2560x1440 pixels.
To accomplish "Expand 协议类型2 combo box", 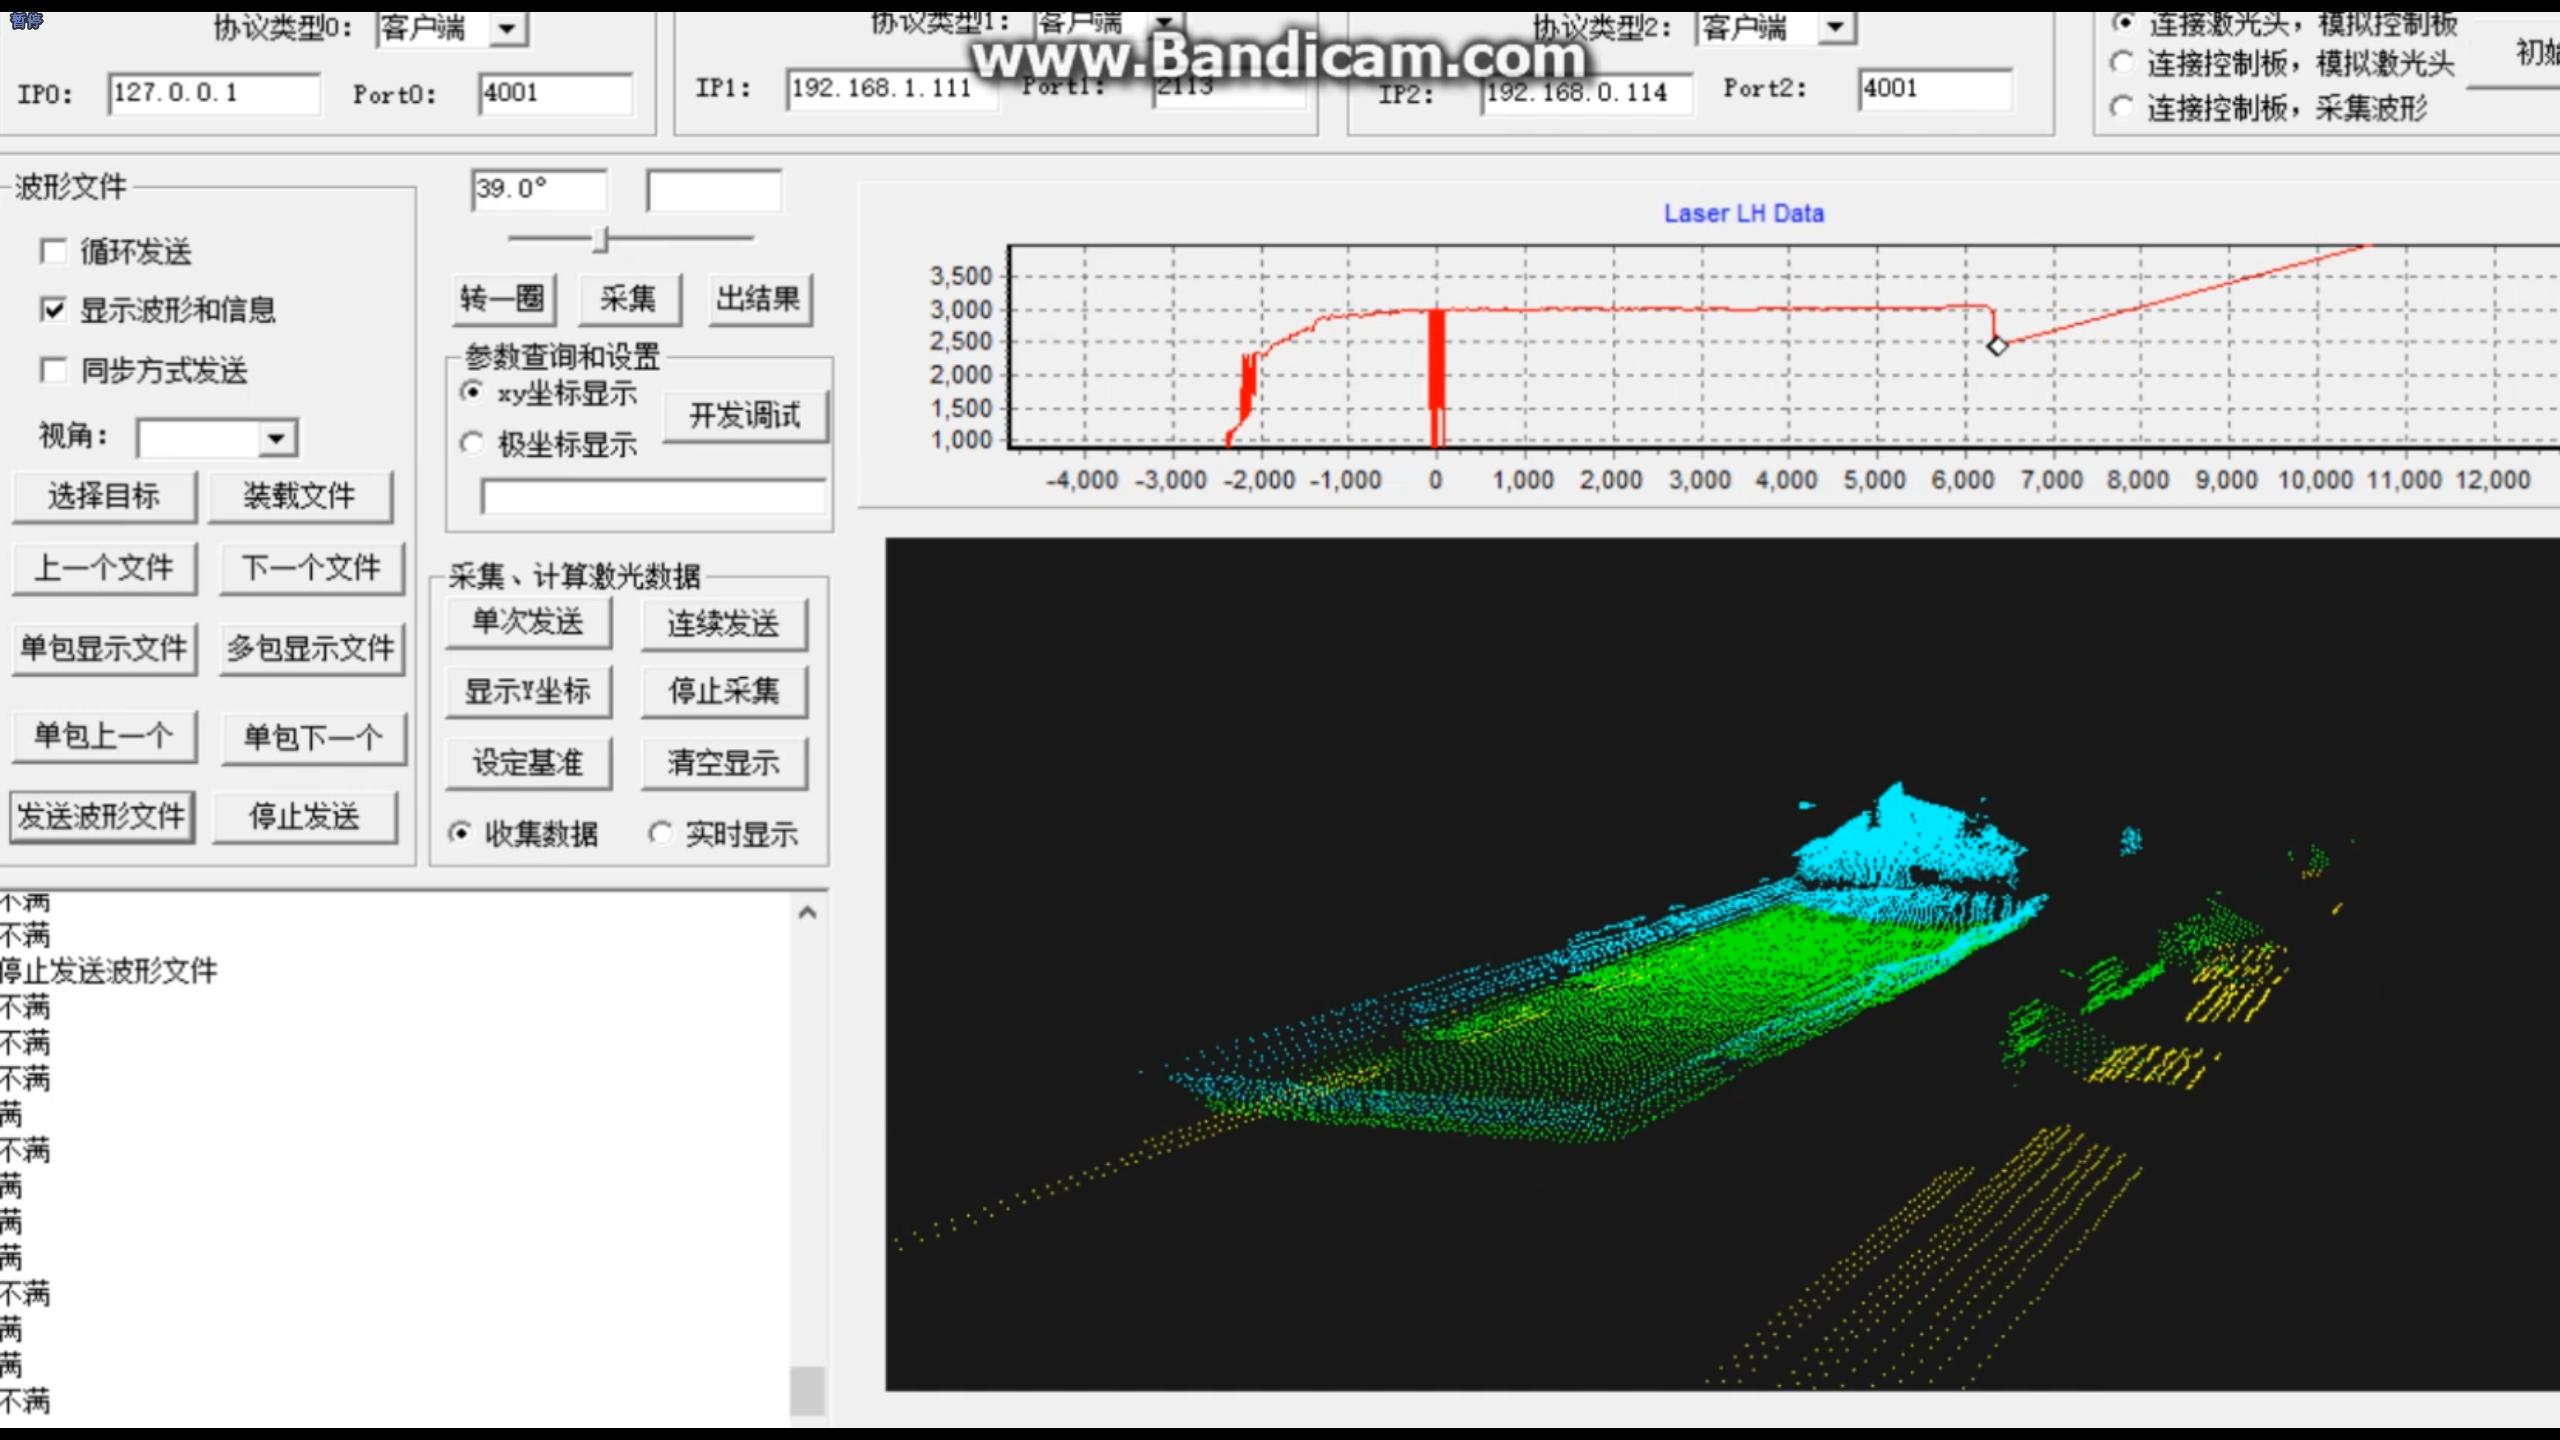I will 1835,26.
